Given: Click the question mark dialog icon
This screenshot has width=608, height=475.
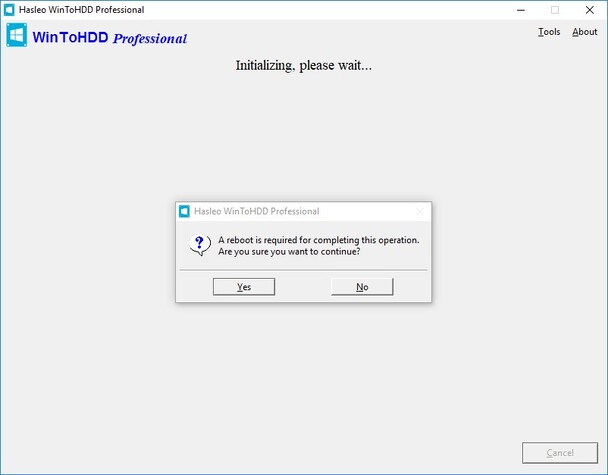Looking at the screenshot, I should coord(200,245).
